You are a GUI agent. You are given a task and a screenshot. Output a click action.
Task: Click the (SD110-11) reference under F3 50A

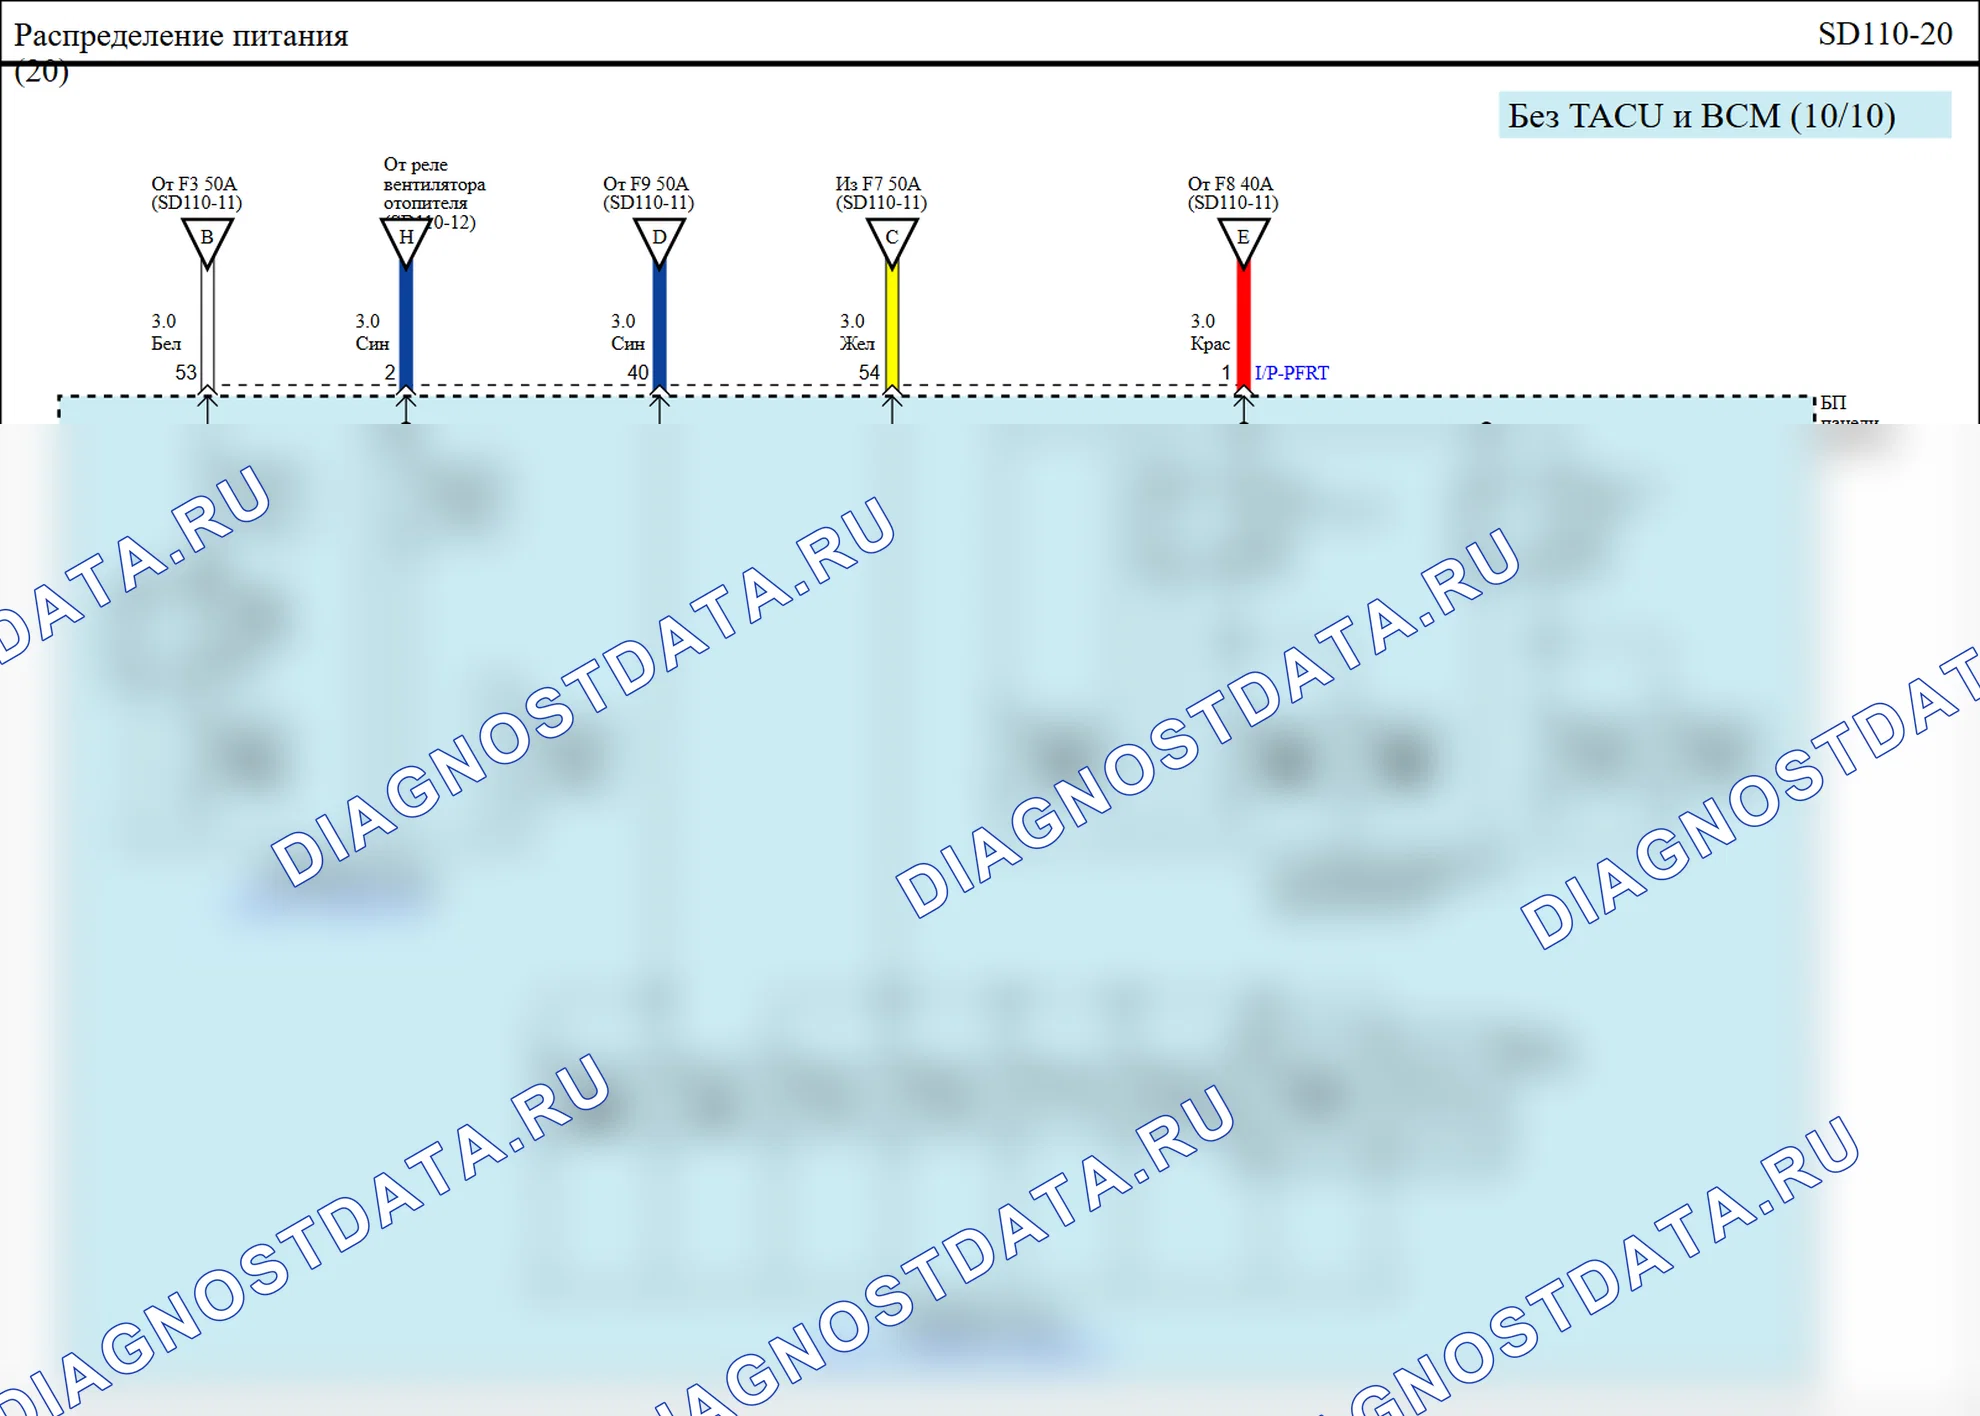click(x=197, y=203)
